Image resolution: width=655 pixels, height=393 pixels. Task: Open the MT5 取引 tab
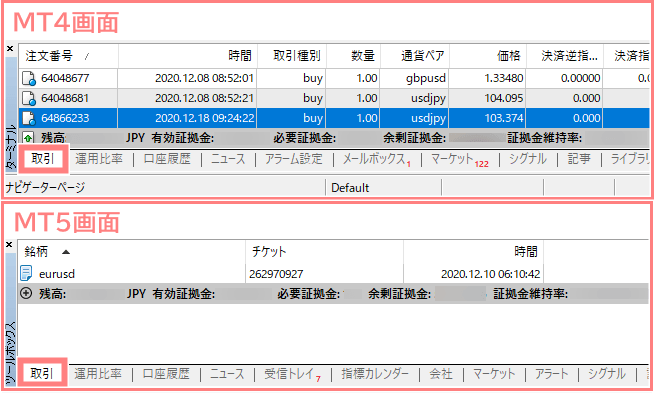tap(42, 373)
